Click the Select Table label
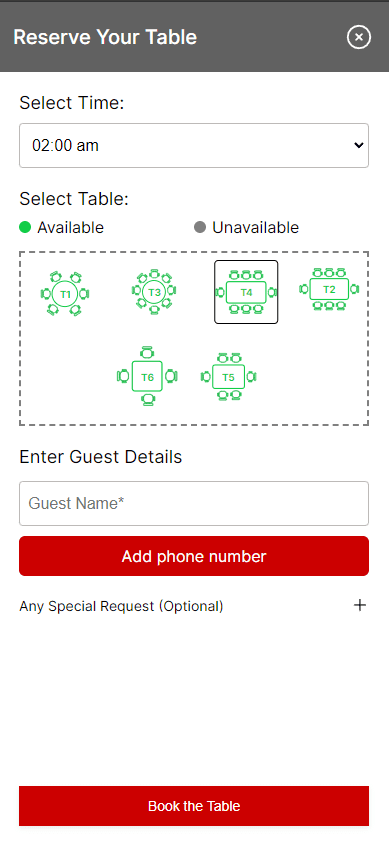 click(x=74, y=199)
